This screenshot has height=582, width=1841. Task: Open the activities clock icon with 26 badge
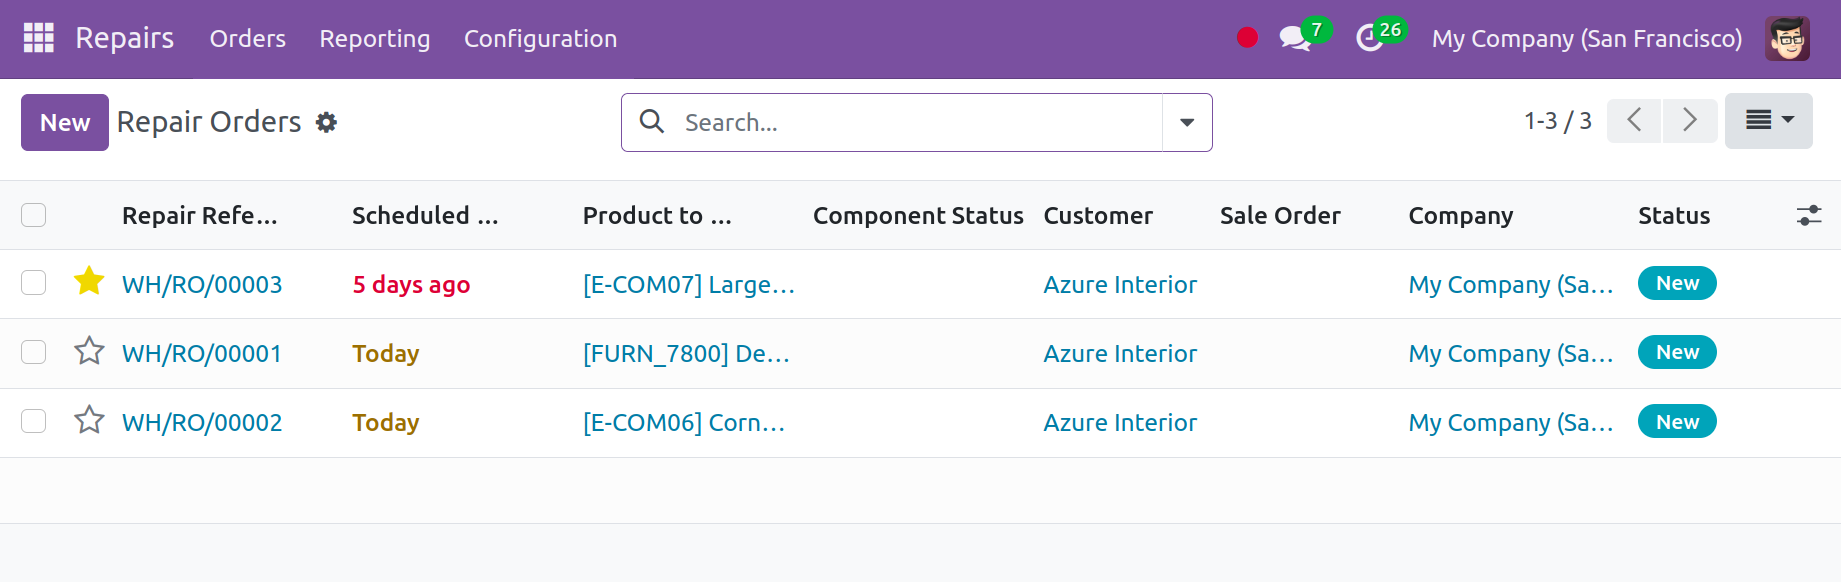(x=1369, y=38)
